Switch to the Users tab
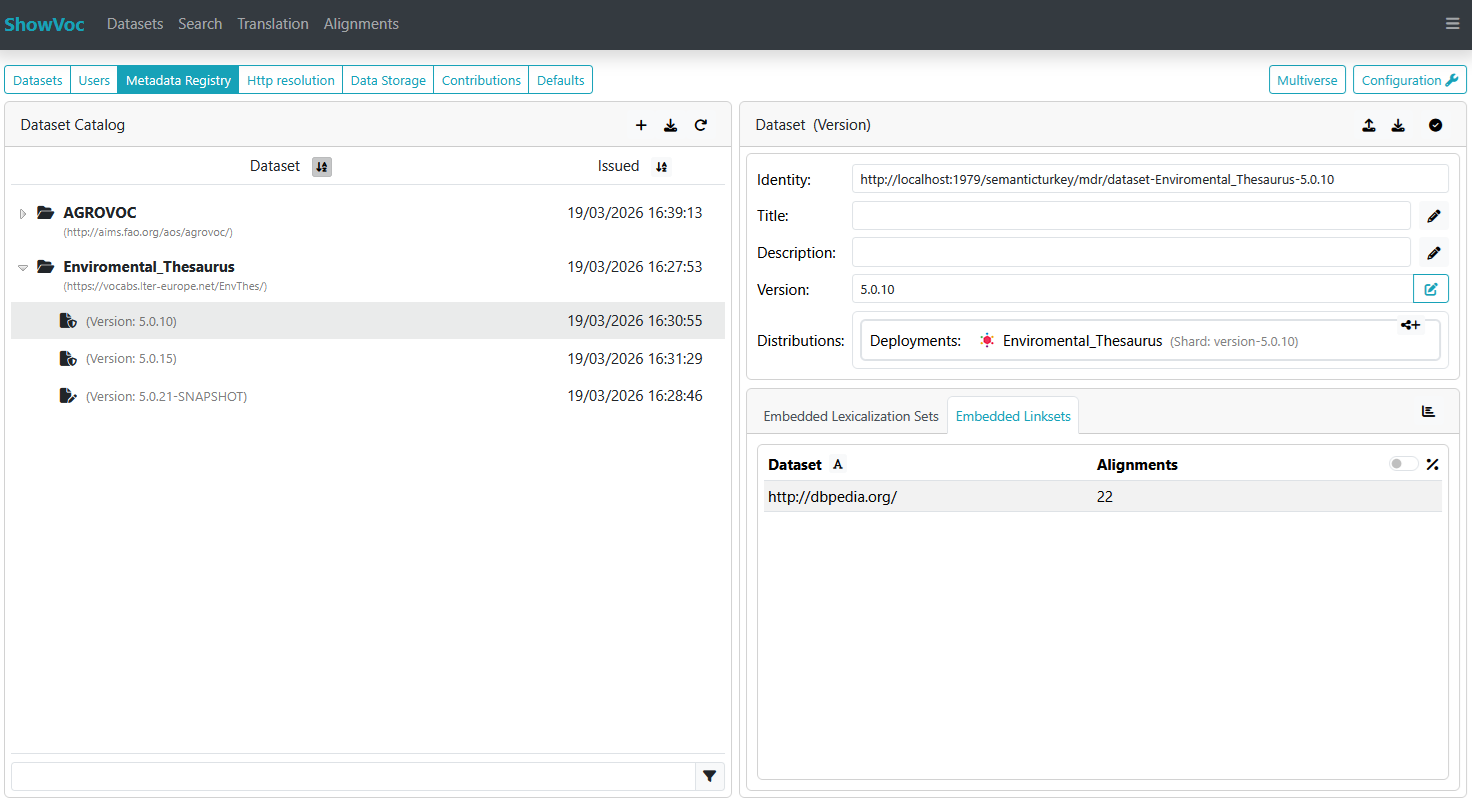The height and width of the screenshot is (804, 1472). pos(94,80)
